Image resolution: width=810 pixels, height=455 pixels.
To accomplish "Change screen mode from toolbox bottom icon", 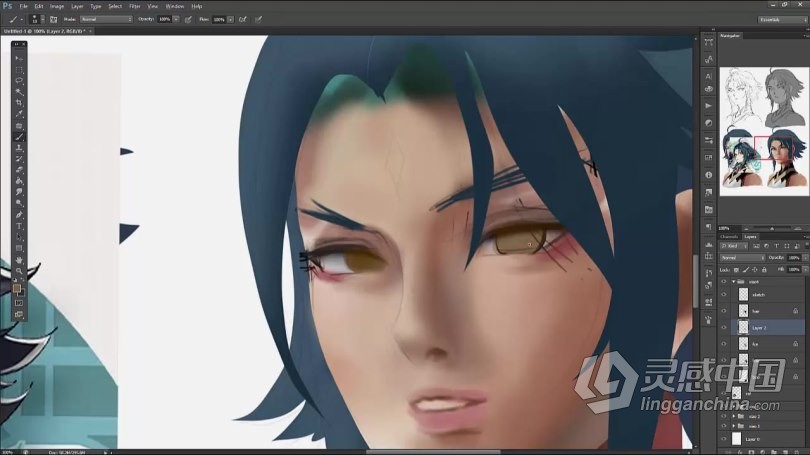I will [x=19, y=314].
